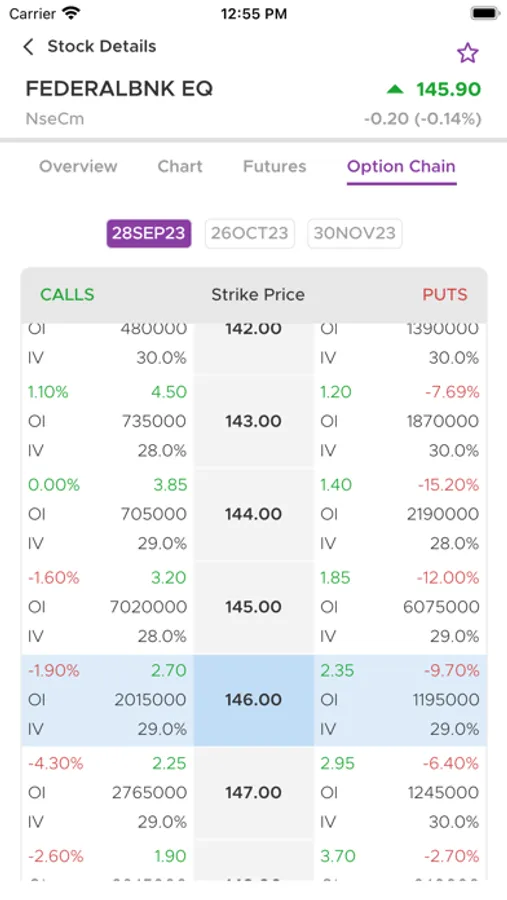Select the 28SEP23 expiry
Image resolution: width=507 pixels, height=900 pixels.
point(149,233)
